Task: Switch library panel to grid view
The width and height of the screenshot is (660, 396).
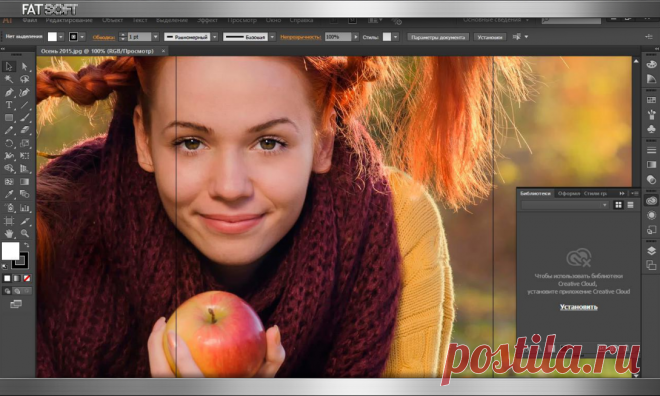Action: click(x=618, y=205)
